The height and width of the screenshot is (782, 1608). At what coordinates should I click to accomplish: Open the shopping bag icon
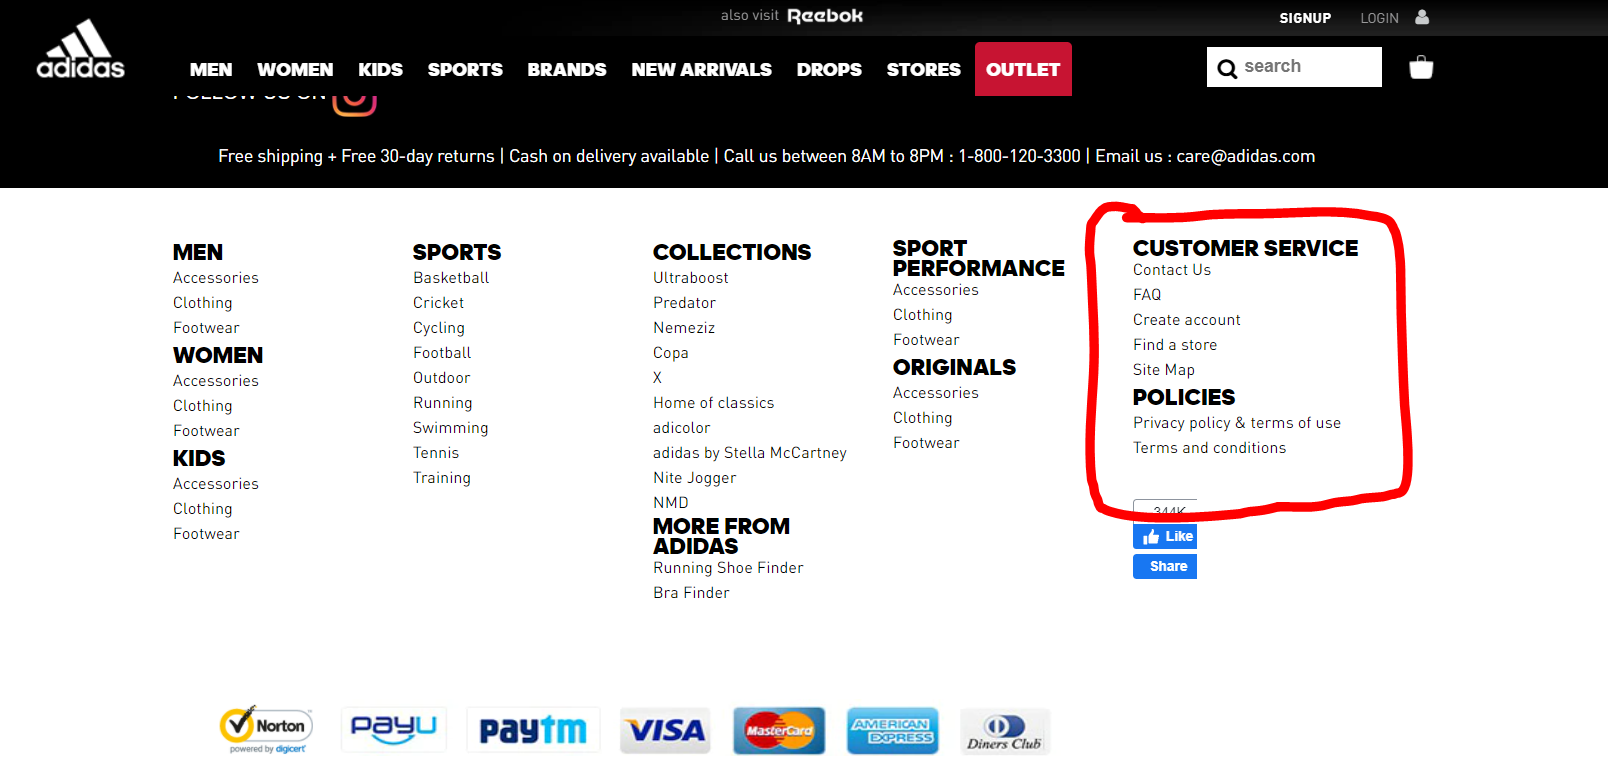click(x=1421, y=67)
